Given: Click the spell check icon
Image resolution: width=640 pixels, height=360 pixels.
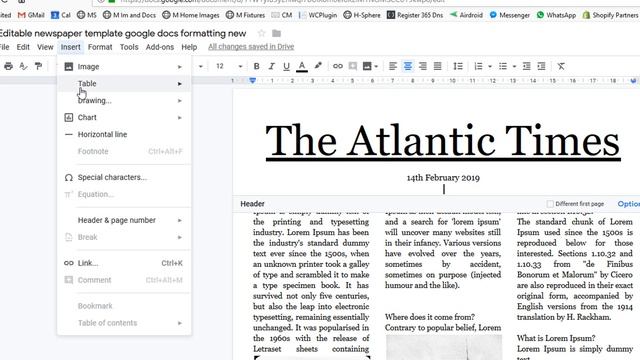Looking at the screenshot, I should (x=23, y=66).
